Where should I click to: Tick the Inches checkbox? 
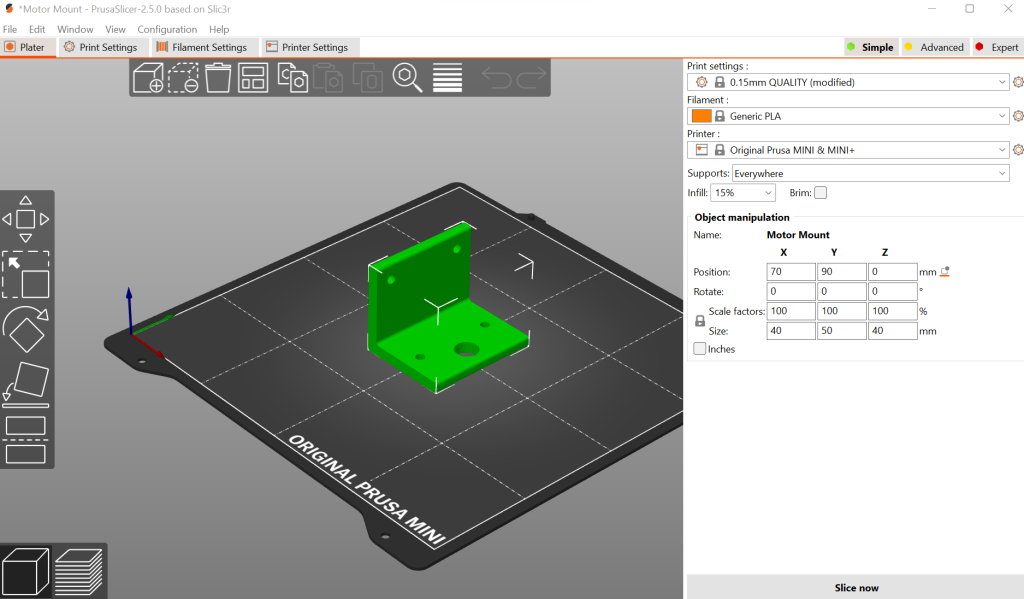point(699,349)
